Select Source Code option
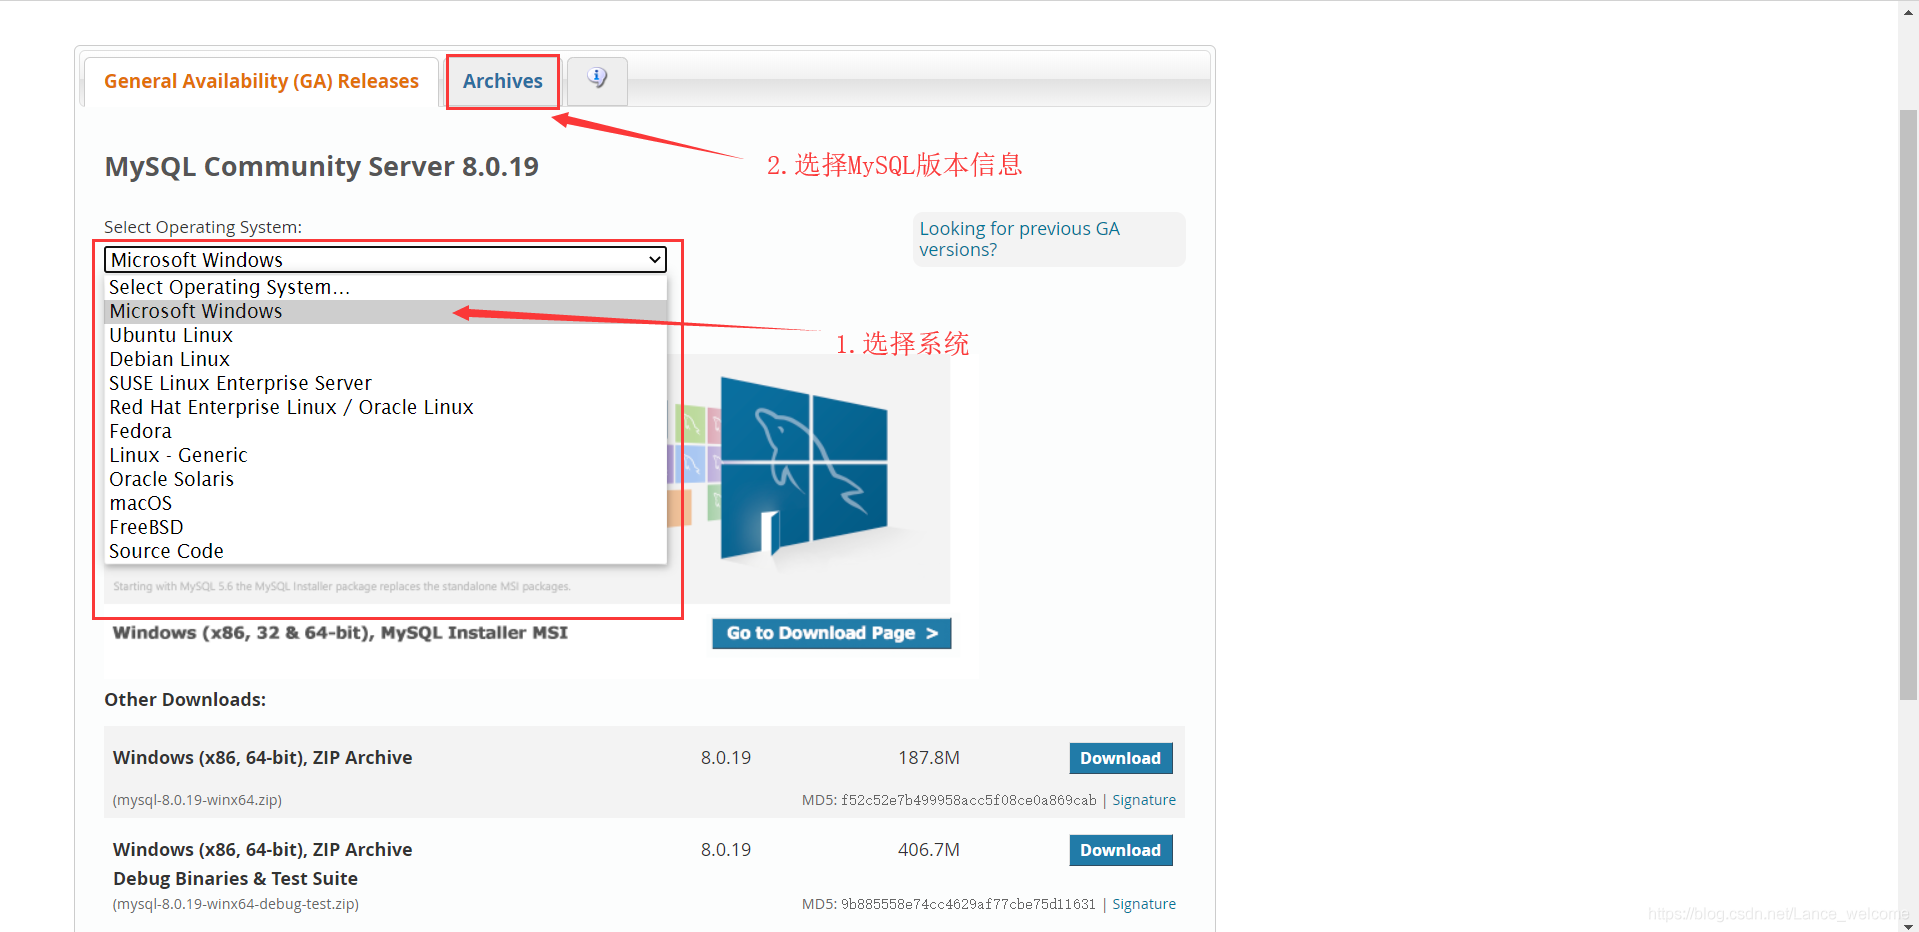This screenshot has width=1919, height=932. tap(385, 551)
